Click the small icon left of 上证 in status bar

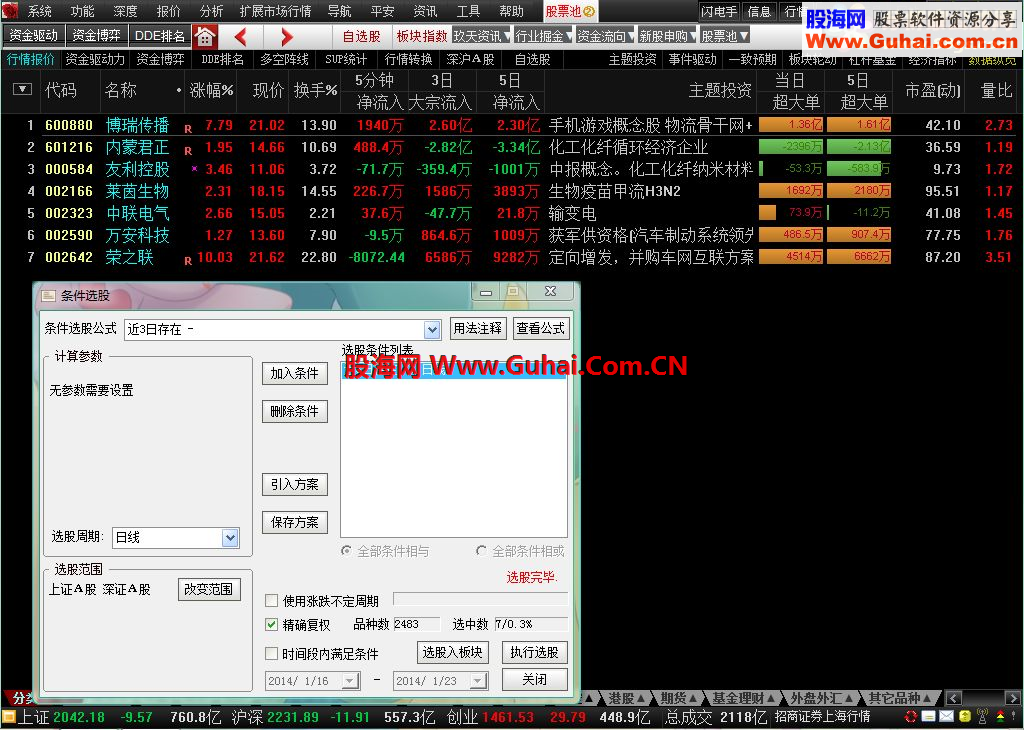click(x=8, y=717)
